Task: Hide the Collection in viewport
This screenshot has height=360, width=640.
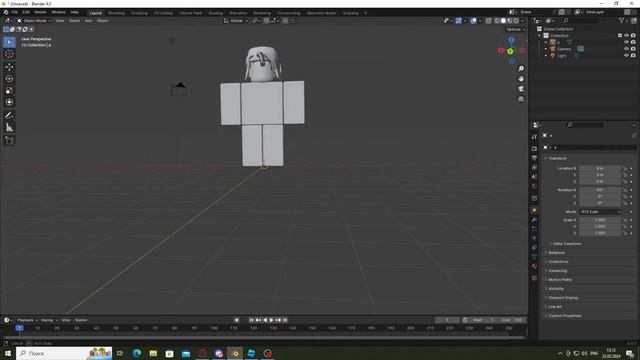Action: (x=627, y=36)
